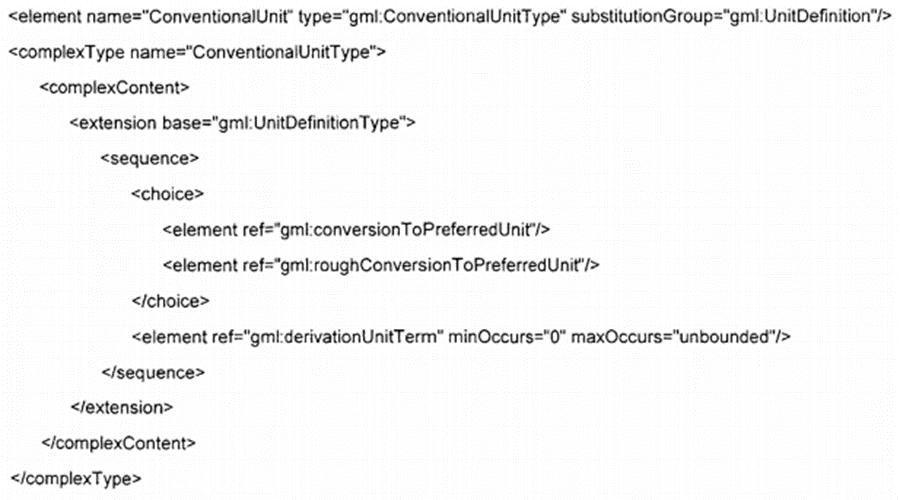Click the ConventionalUnit element declaration line
The width and height of the screenshot is (900, 500).
click(450, 17)
